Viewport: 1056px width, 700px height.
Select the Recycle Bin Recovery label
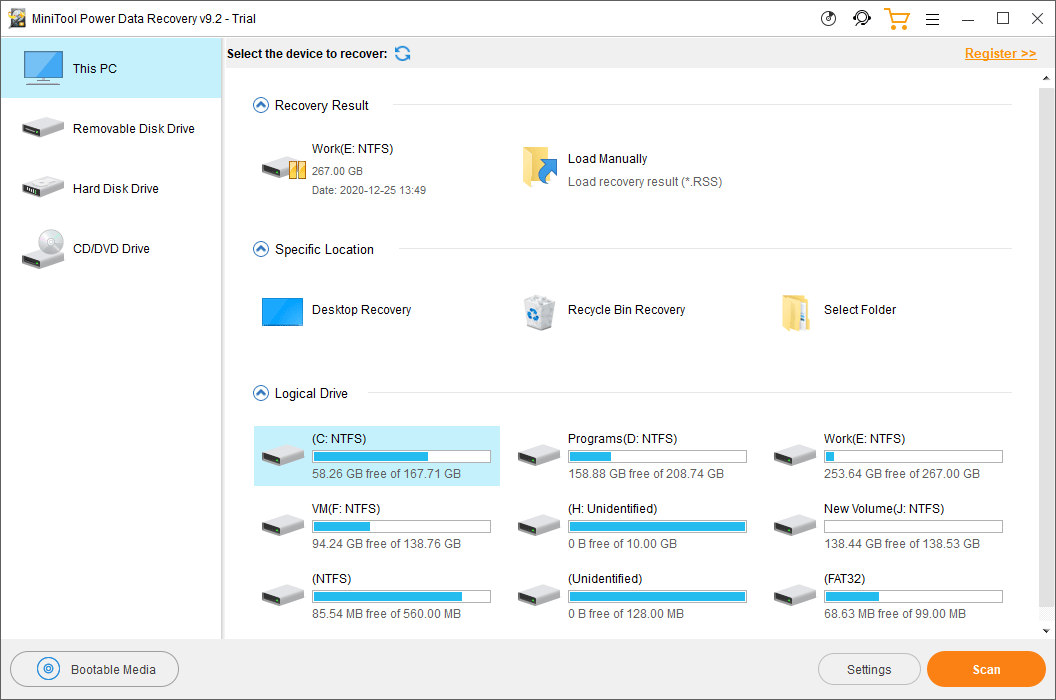(x=626, y=310)
